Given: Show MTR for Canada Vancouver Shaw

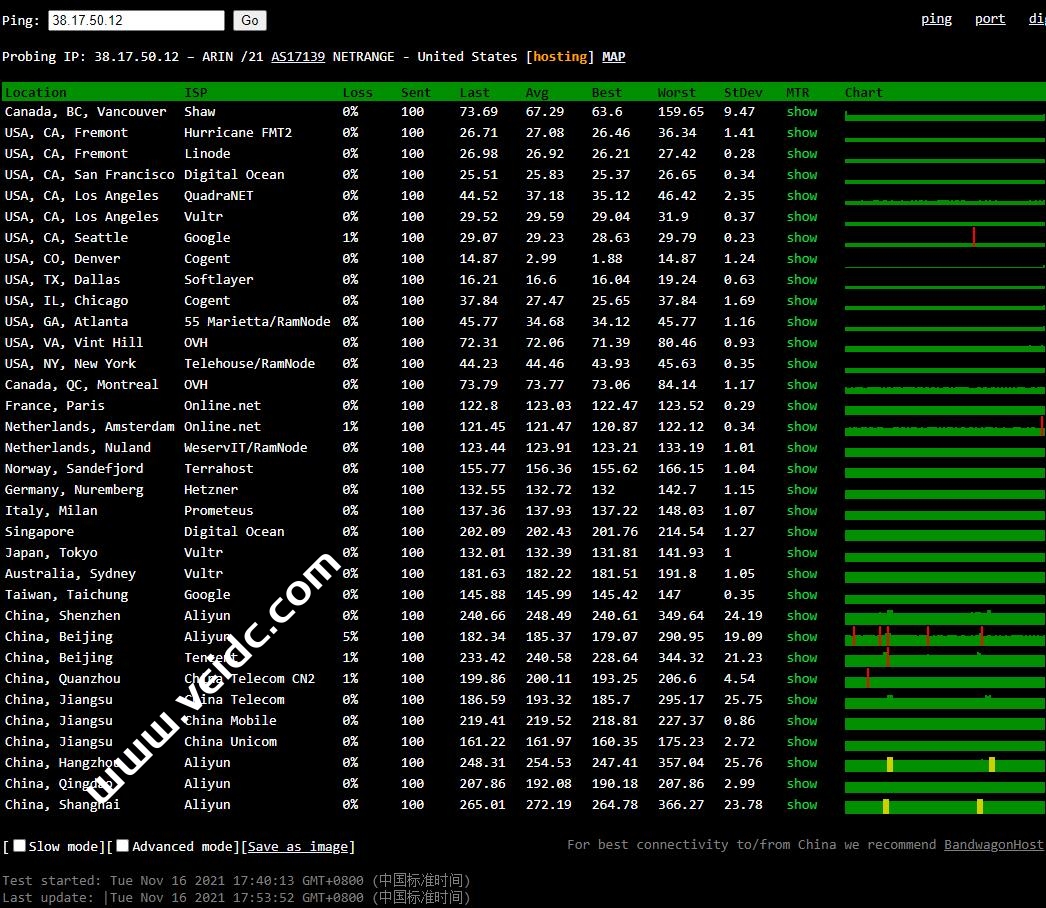Looking at the screenshot, I should 801,112.
